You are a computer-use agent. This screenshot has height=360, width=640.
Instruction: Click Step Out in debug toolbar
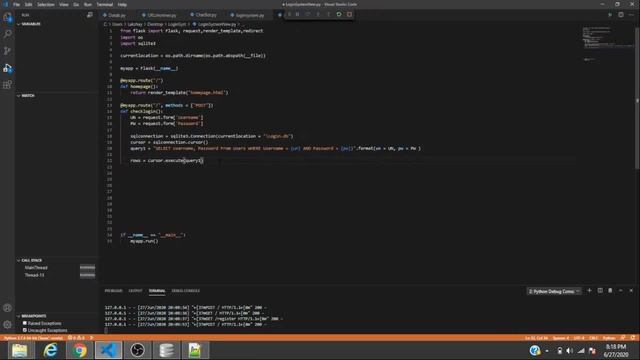[x=328, y=14]
